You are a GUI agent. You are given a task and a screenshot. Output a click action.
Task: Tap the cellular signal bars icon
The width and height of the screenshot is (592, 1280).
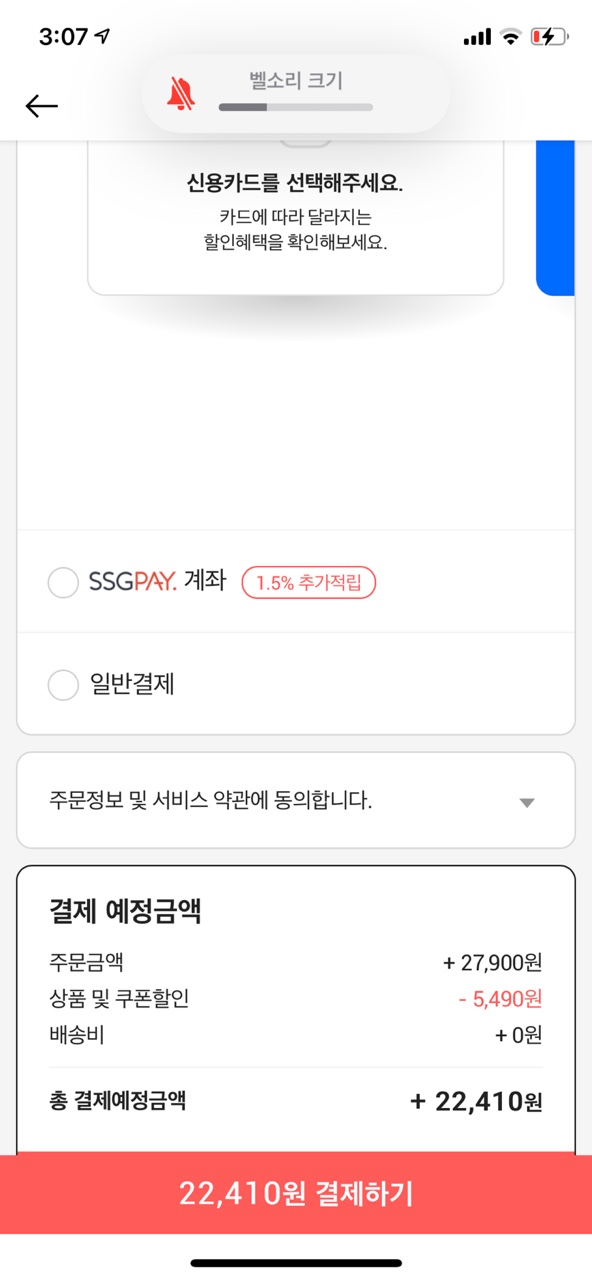(477, 37)
